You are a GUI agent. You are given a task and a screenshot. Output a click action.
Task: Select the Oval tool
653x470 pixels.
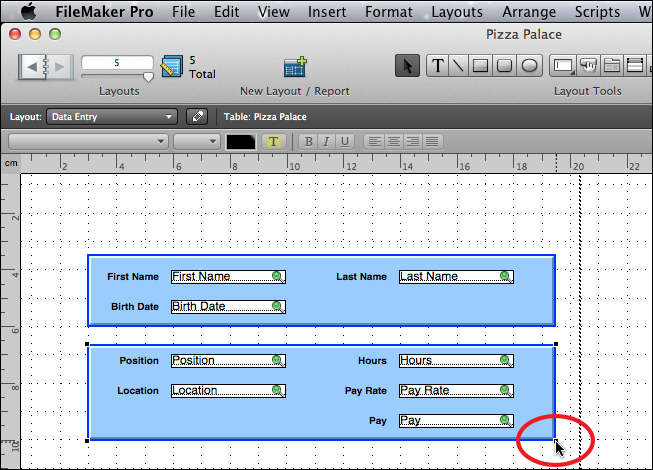pos(529,66)
